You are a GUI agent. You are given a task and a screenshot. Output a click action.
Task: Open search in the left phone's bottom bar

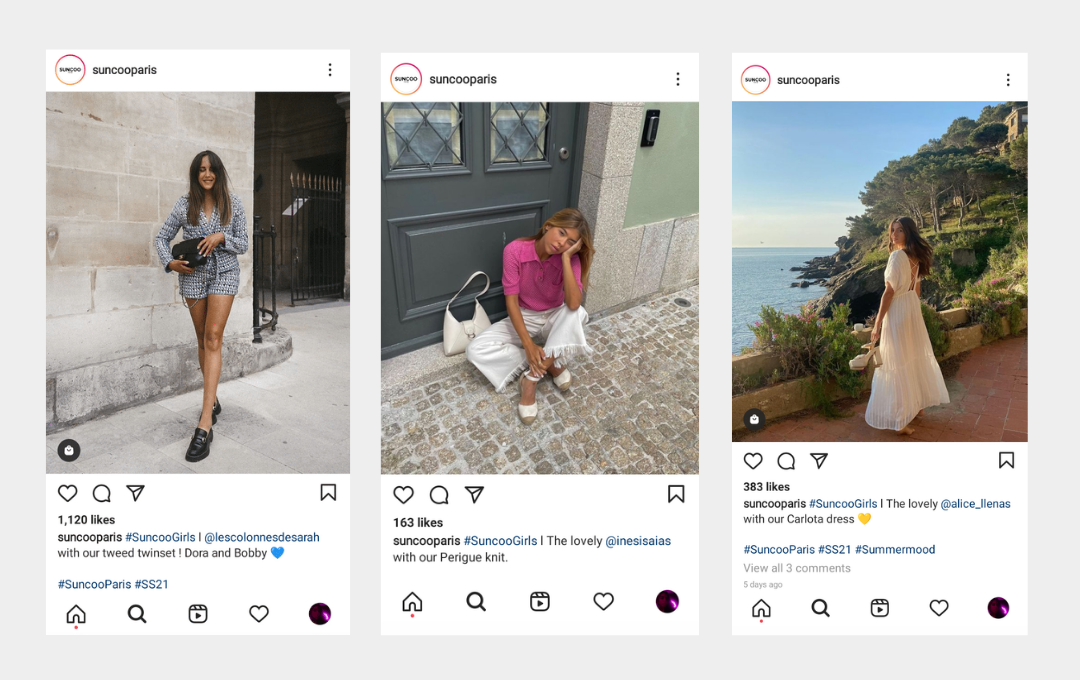tap(137, 613)
